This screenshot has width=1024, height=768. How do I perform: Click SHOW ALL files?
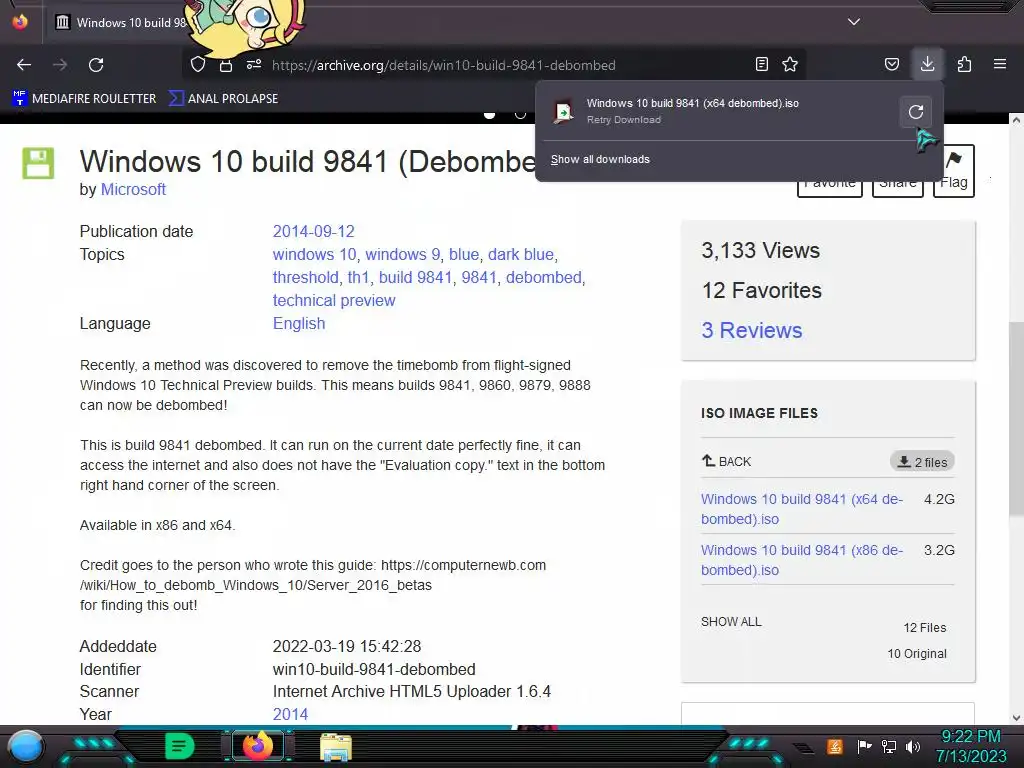[731, 622]
